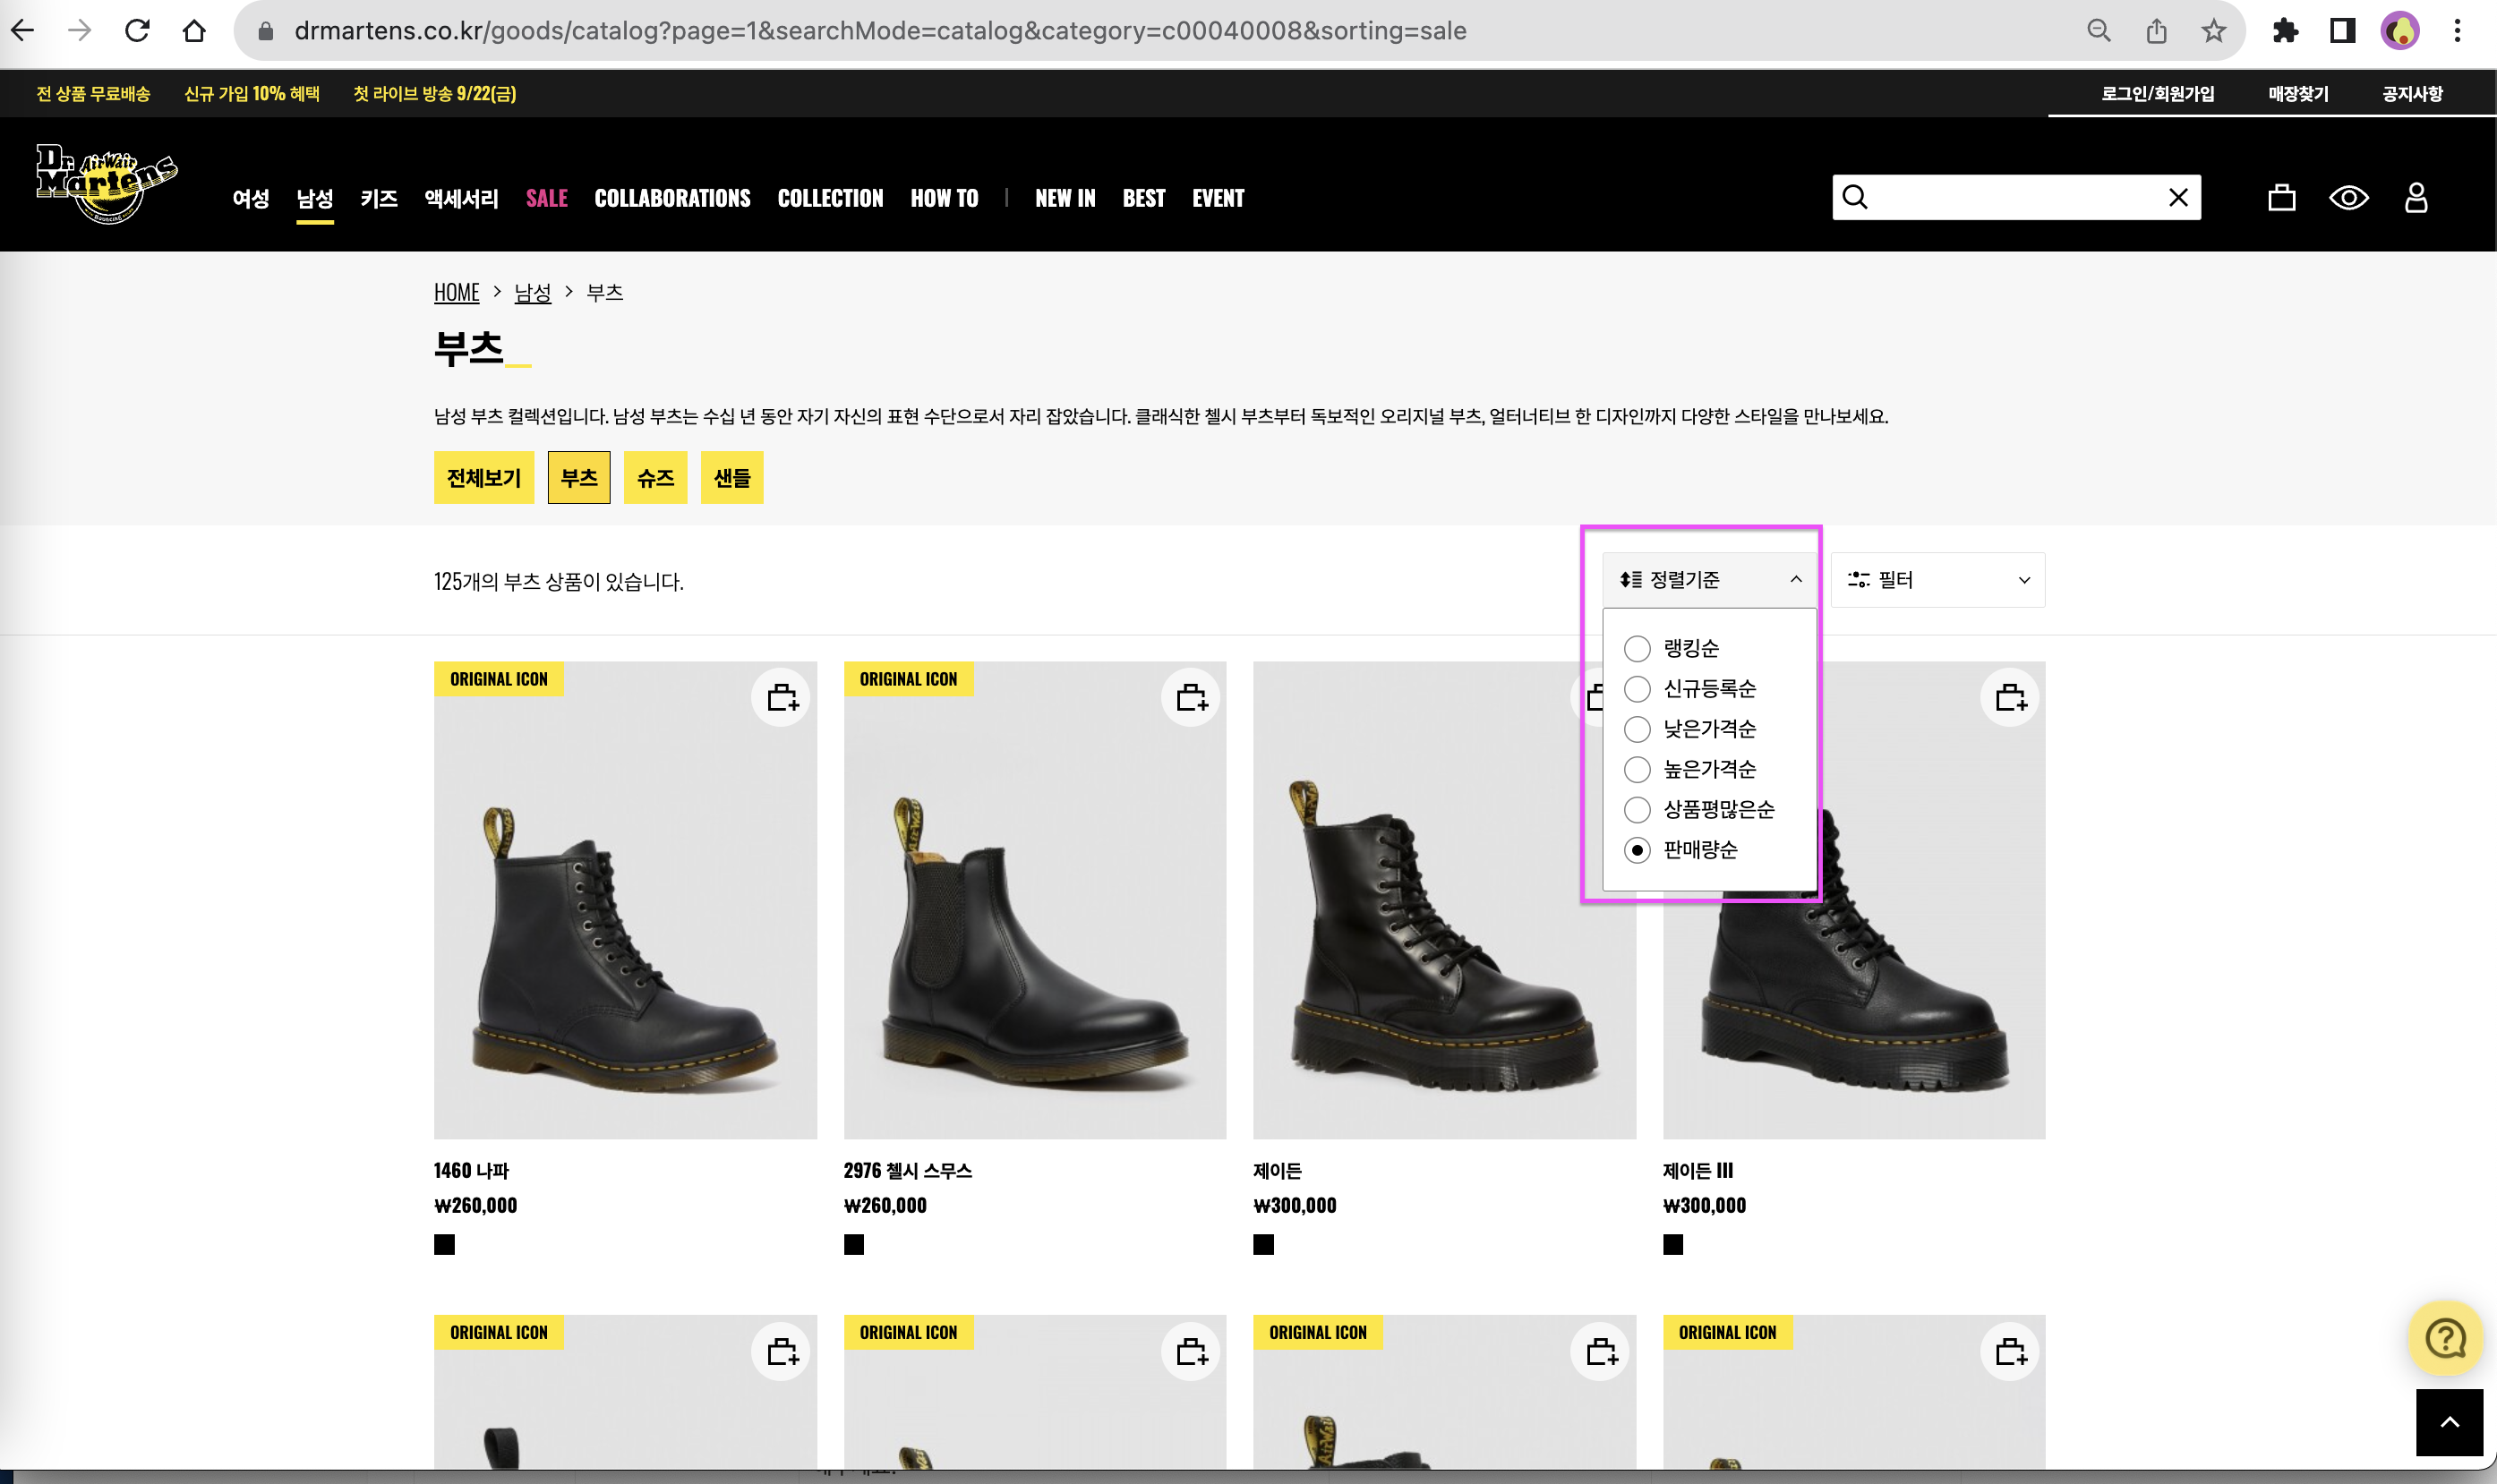Click the add-to-cart icon on 2976 첼시 스무스

coord(1191,697)
